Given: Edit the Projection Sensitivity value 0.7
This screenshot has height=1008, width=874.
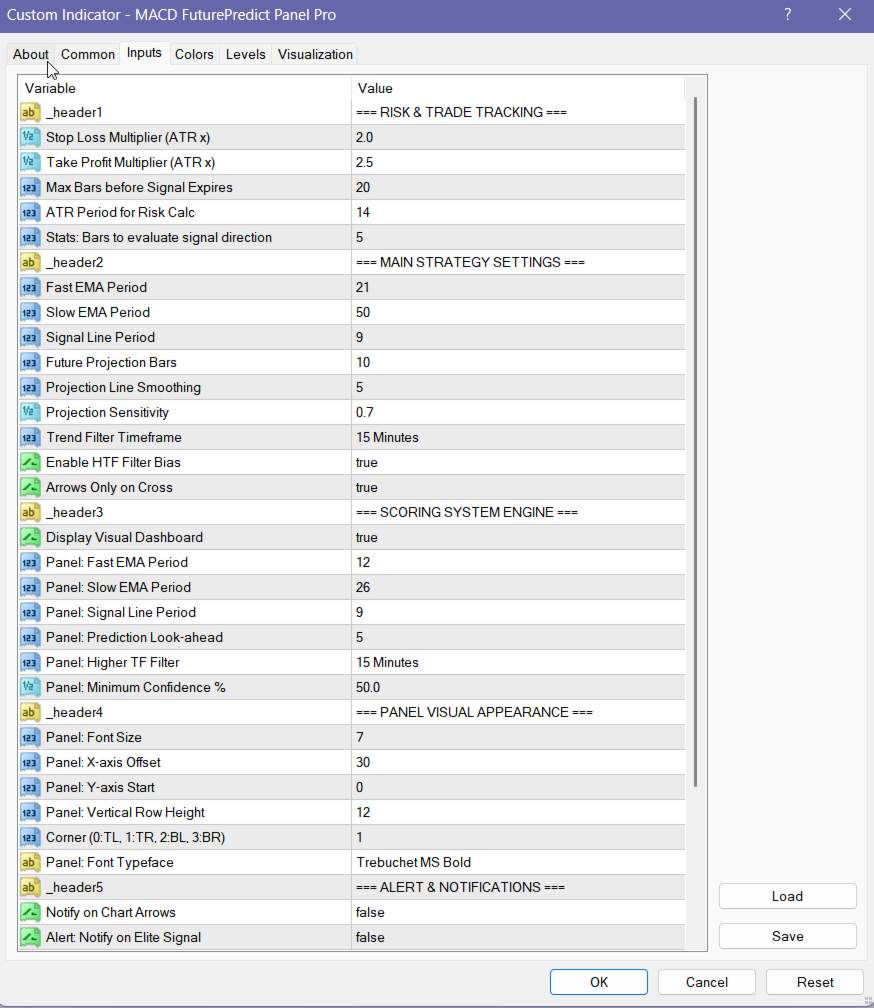Looking at the screenshot, I should pyautogui.click(x=518, y=413).
